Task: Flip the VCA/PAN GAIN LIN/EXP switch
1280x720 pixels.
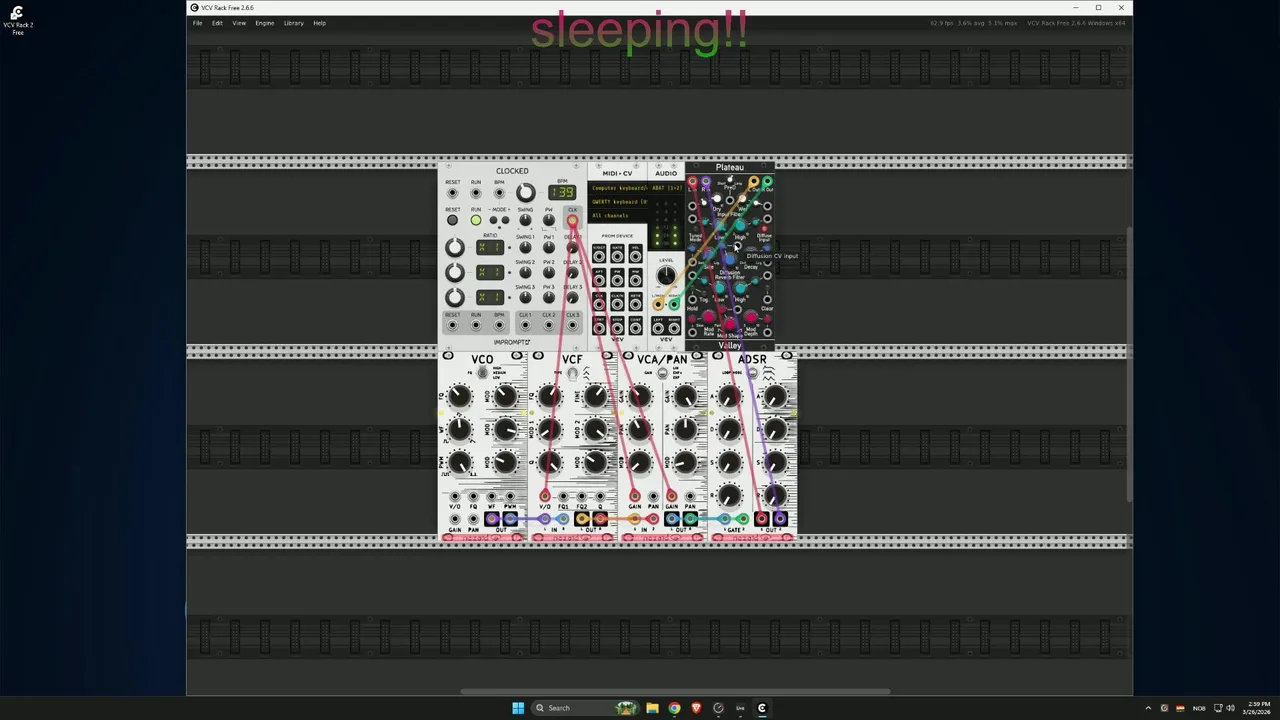Action: point(662,373)
